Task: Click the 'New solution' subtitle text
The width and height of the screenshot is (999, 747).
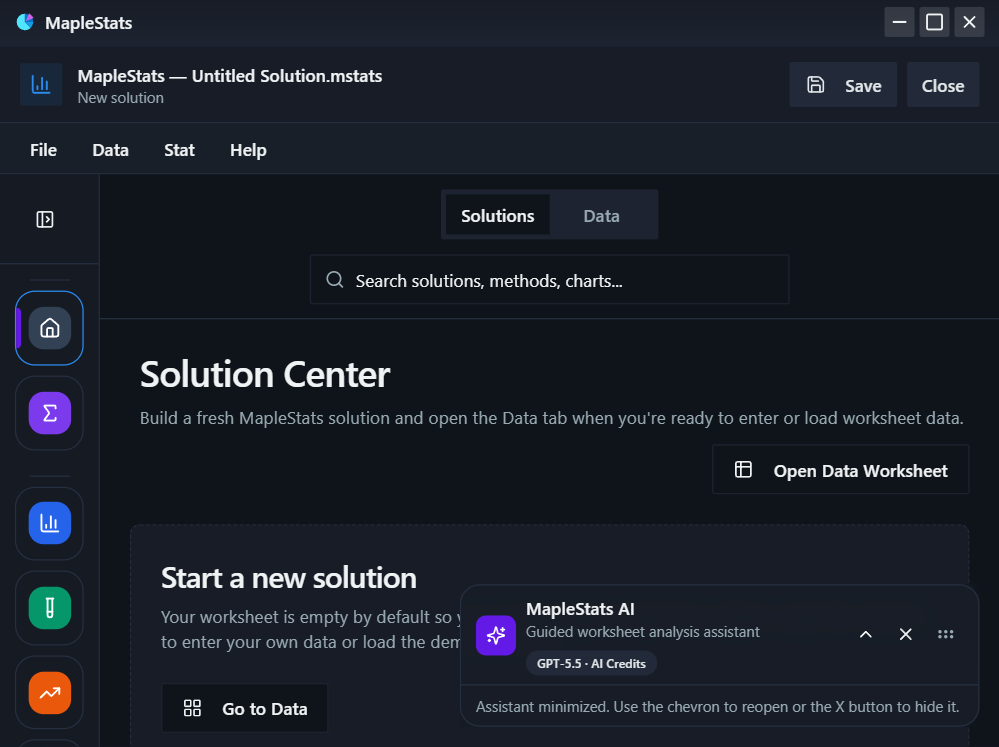Action: pos(120,98)
